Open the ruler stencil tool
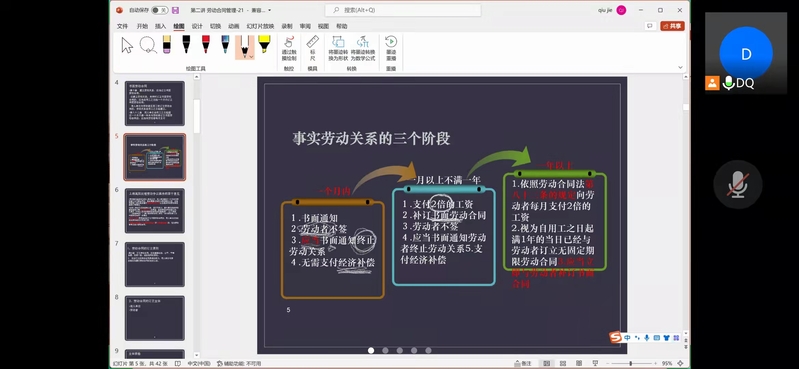Viewport: 799px width, 369px height. 312,48
